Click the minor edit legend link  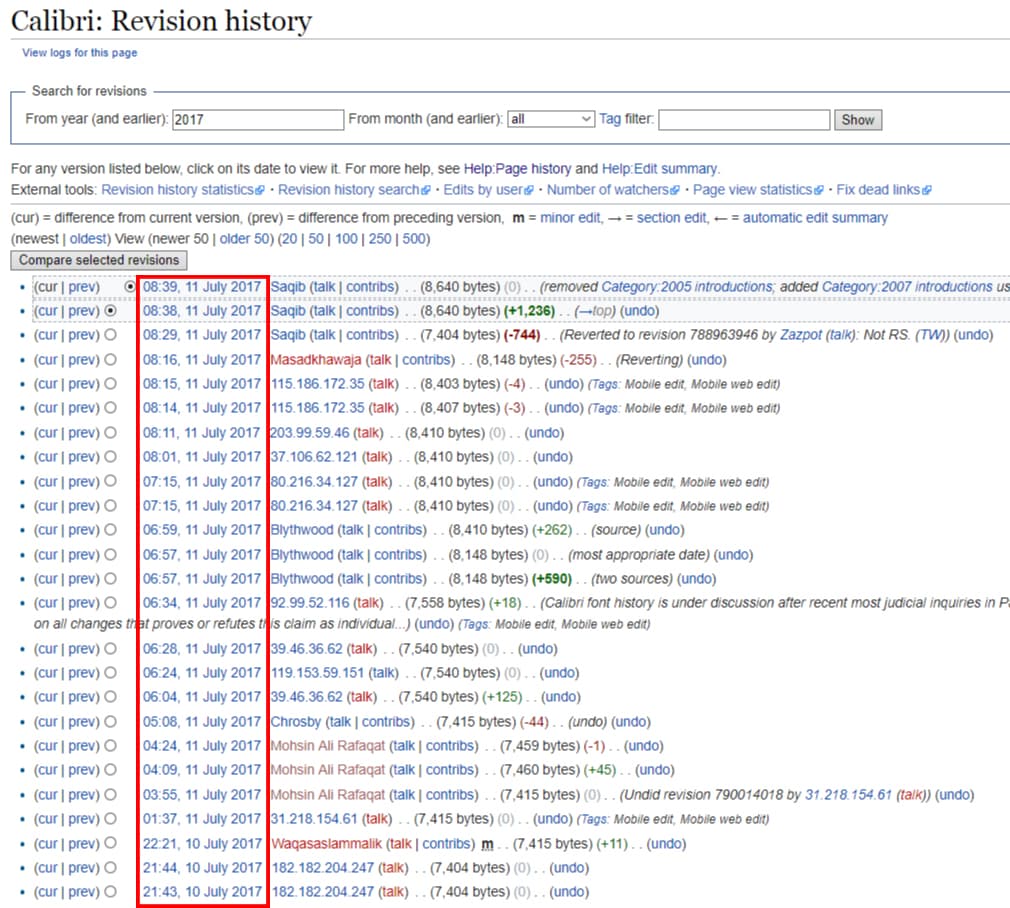point(570,218)
